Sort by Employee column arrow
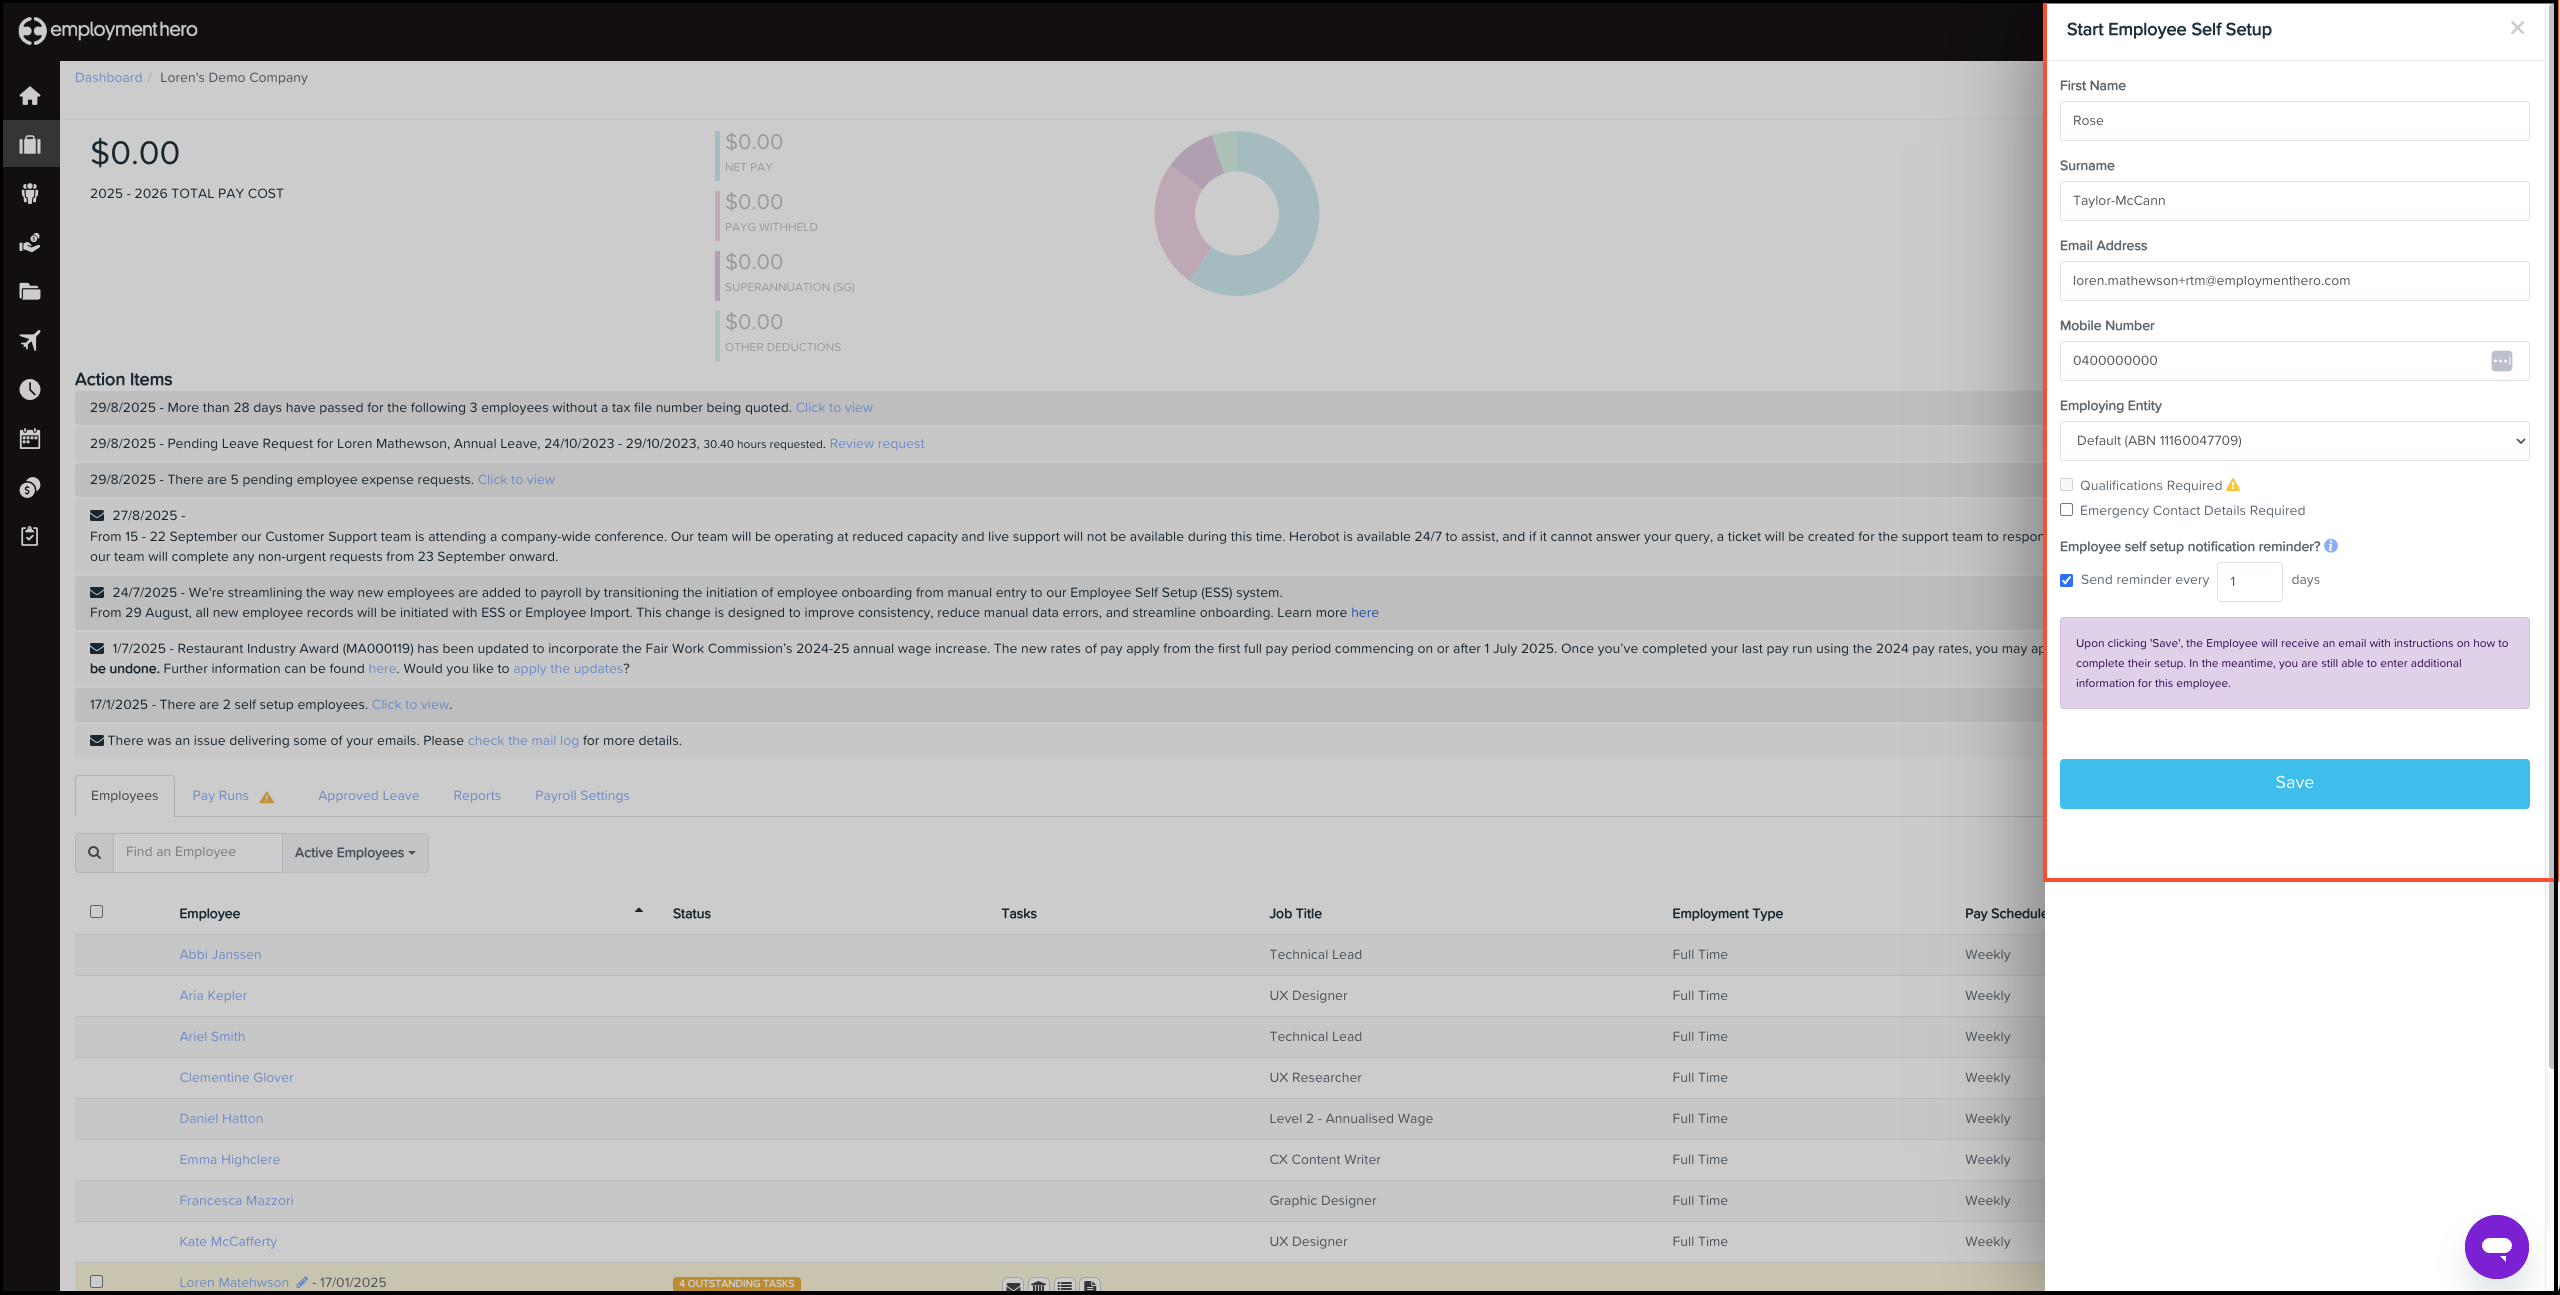Screen dimensions: 2560x1295 pyautogui.click(x=638, y=911)
